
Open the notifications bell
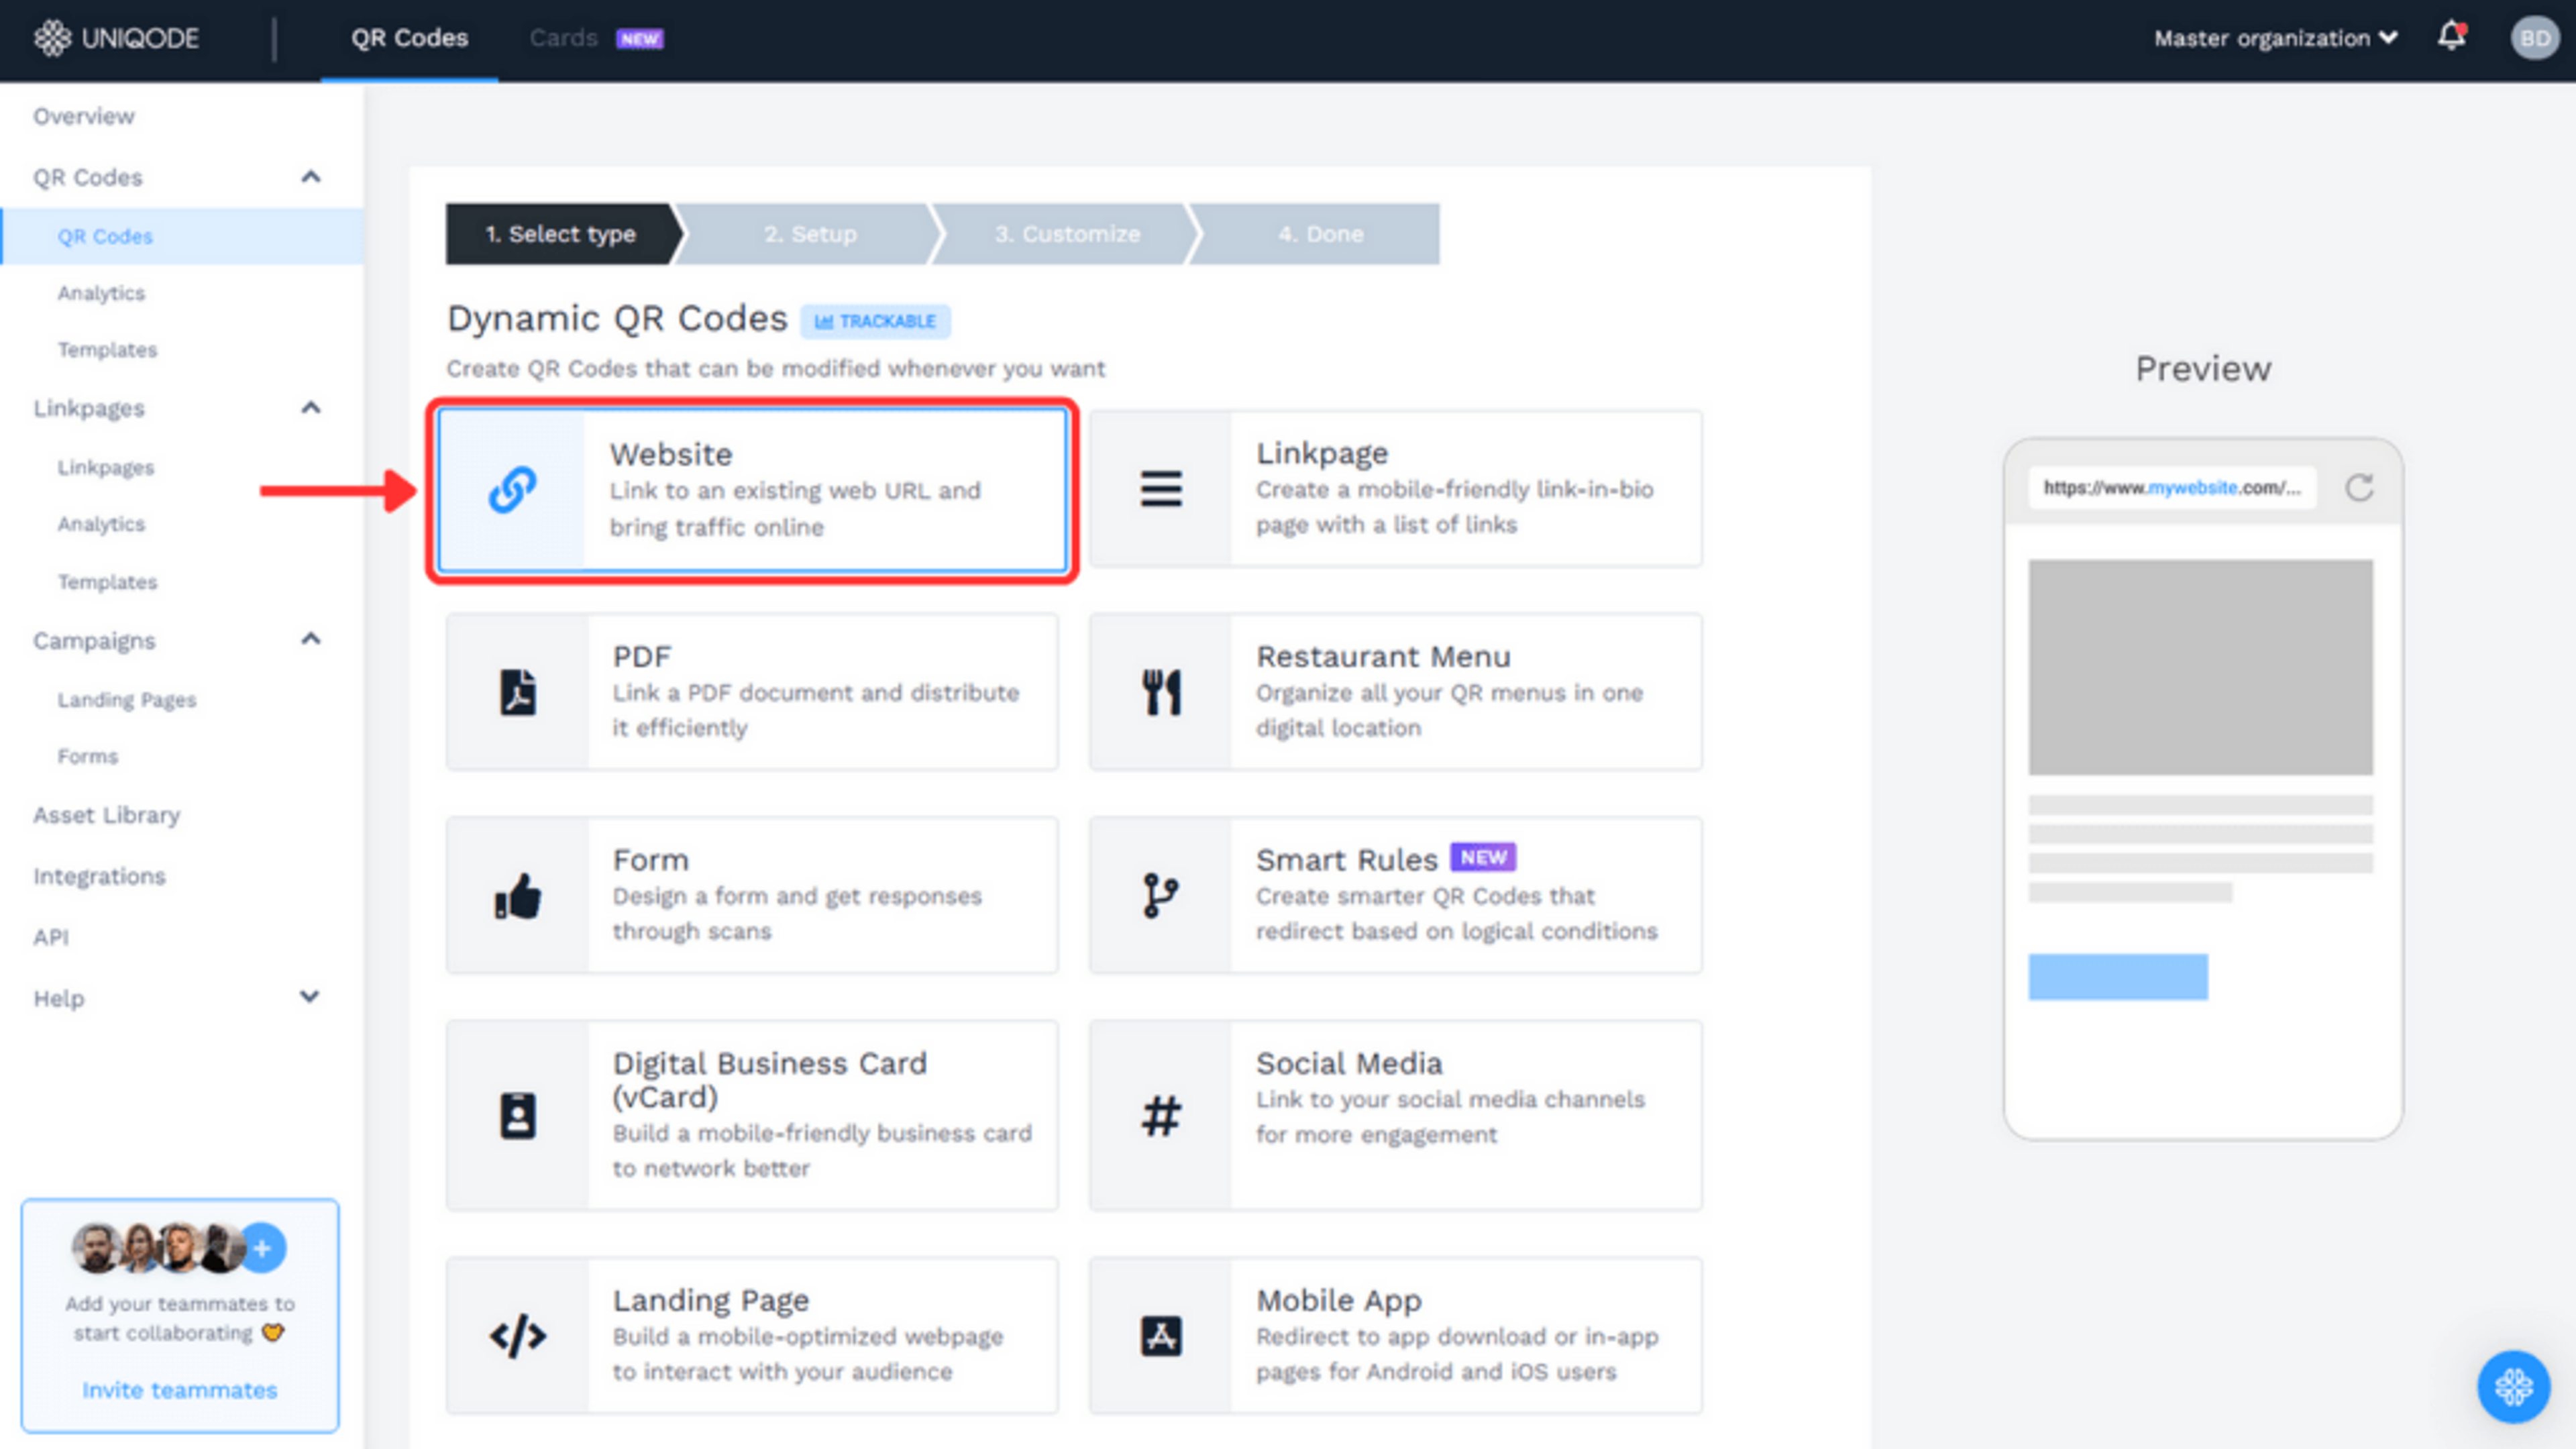point(2451,37)
